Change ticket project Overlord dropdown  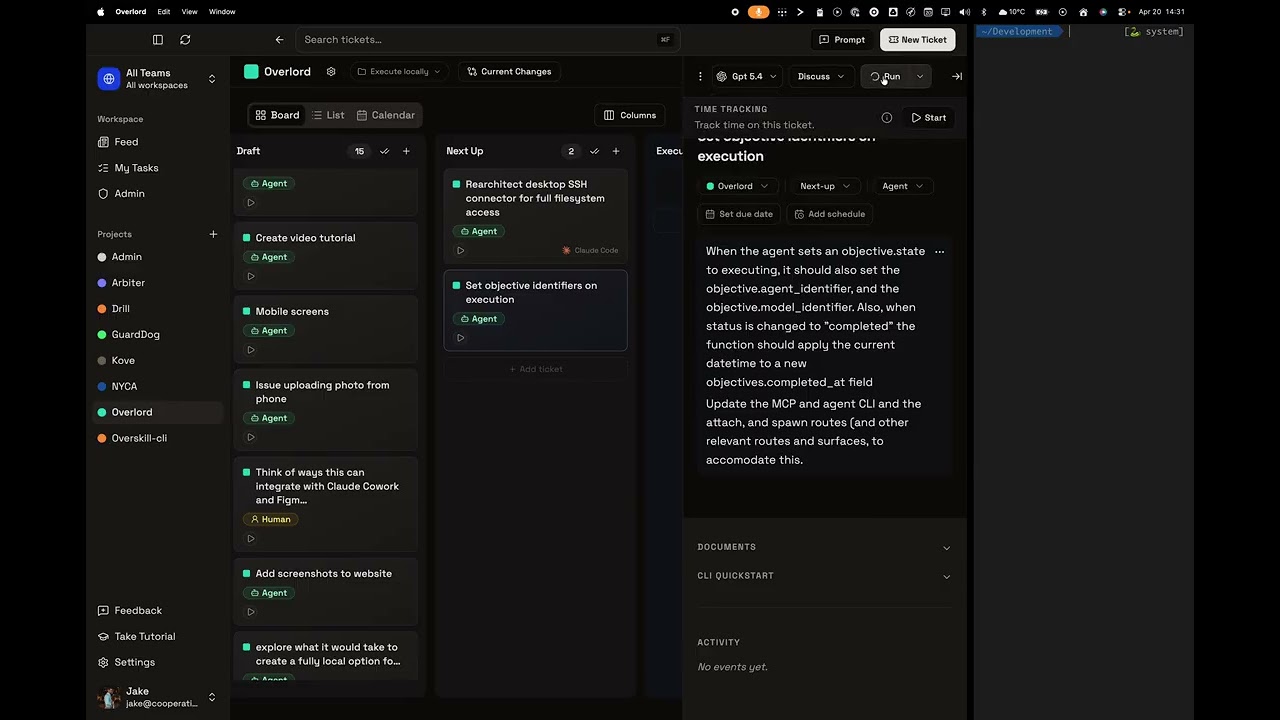737,186
